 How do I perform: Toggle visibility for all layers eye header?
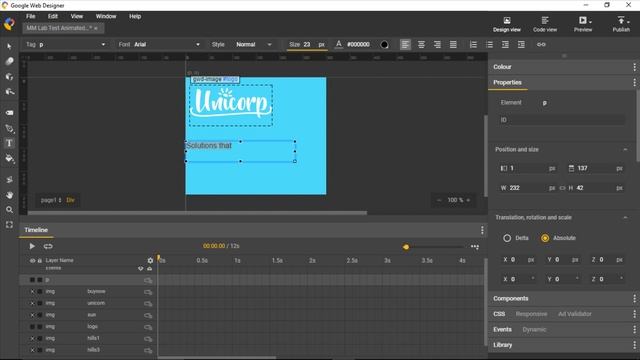32,260
